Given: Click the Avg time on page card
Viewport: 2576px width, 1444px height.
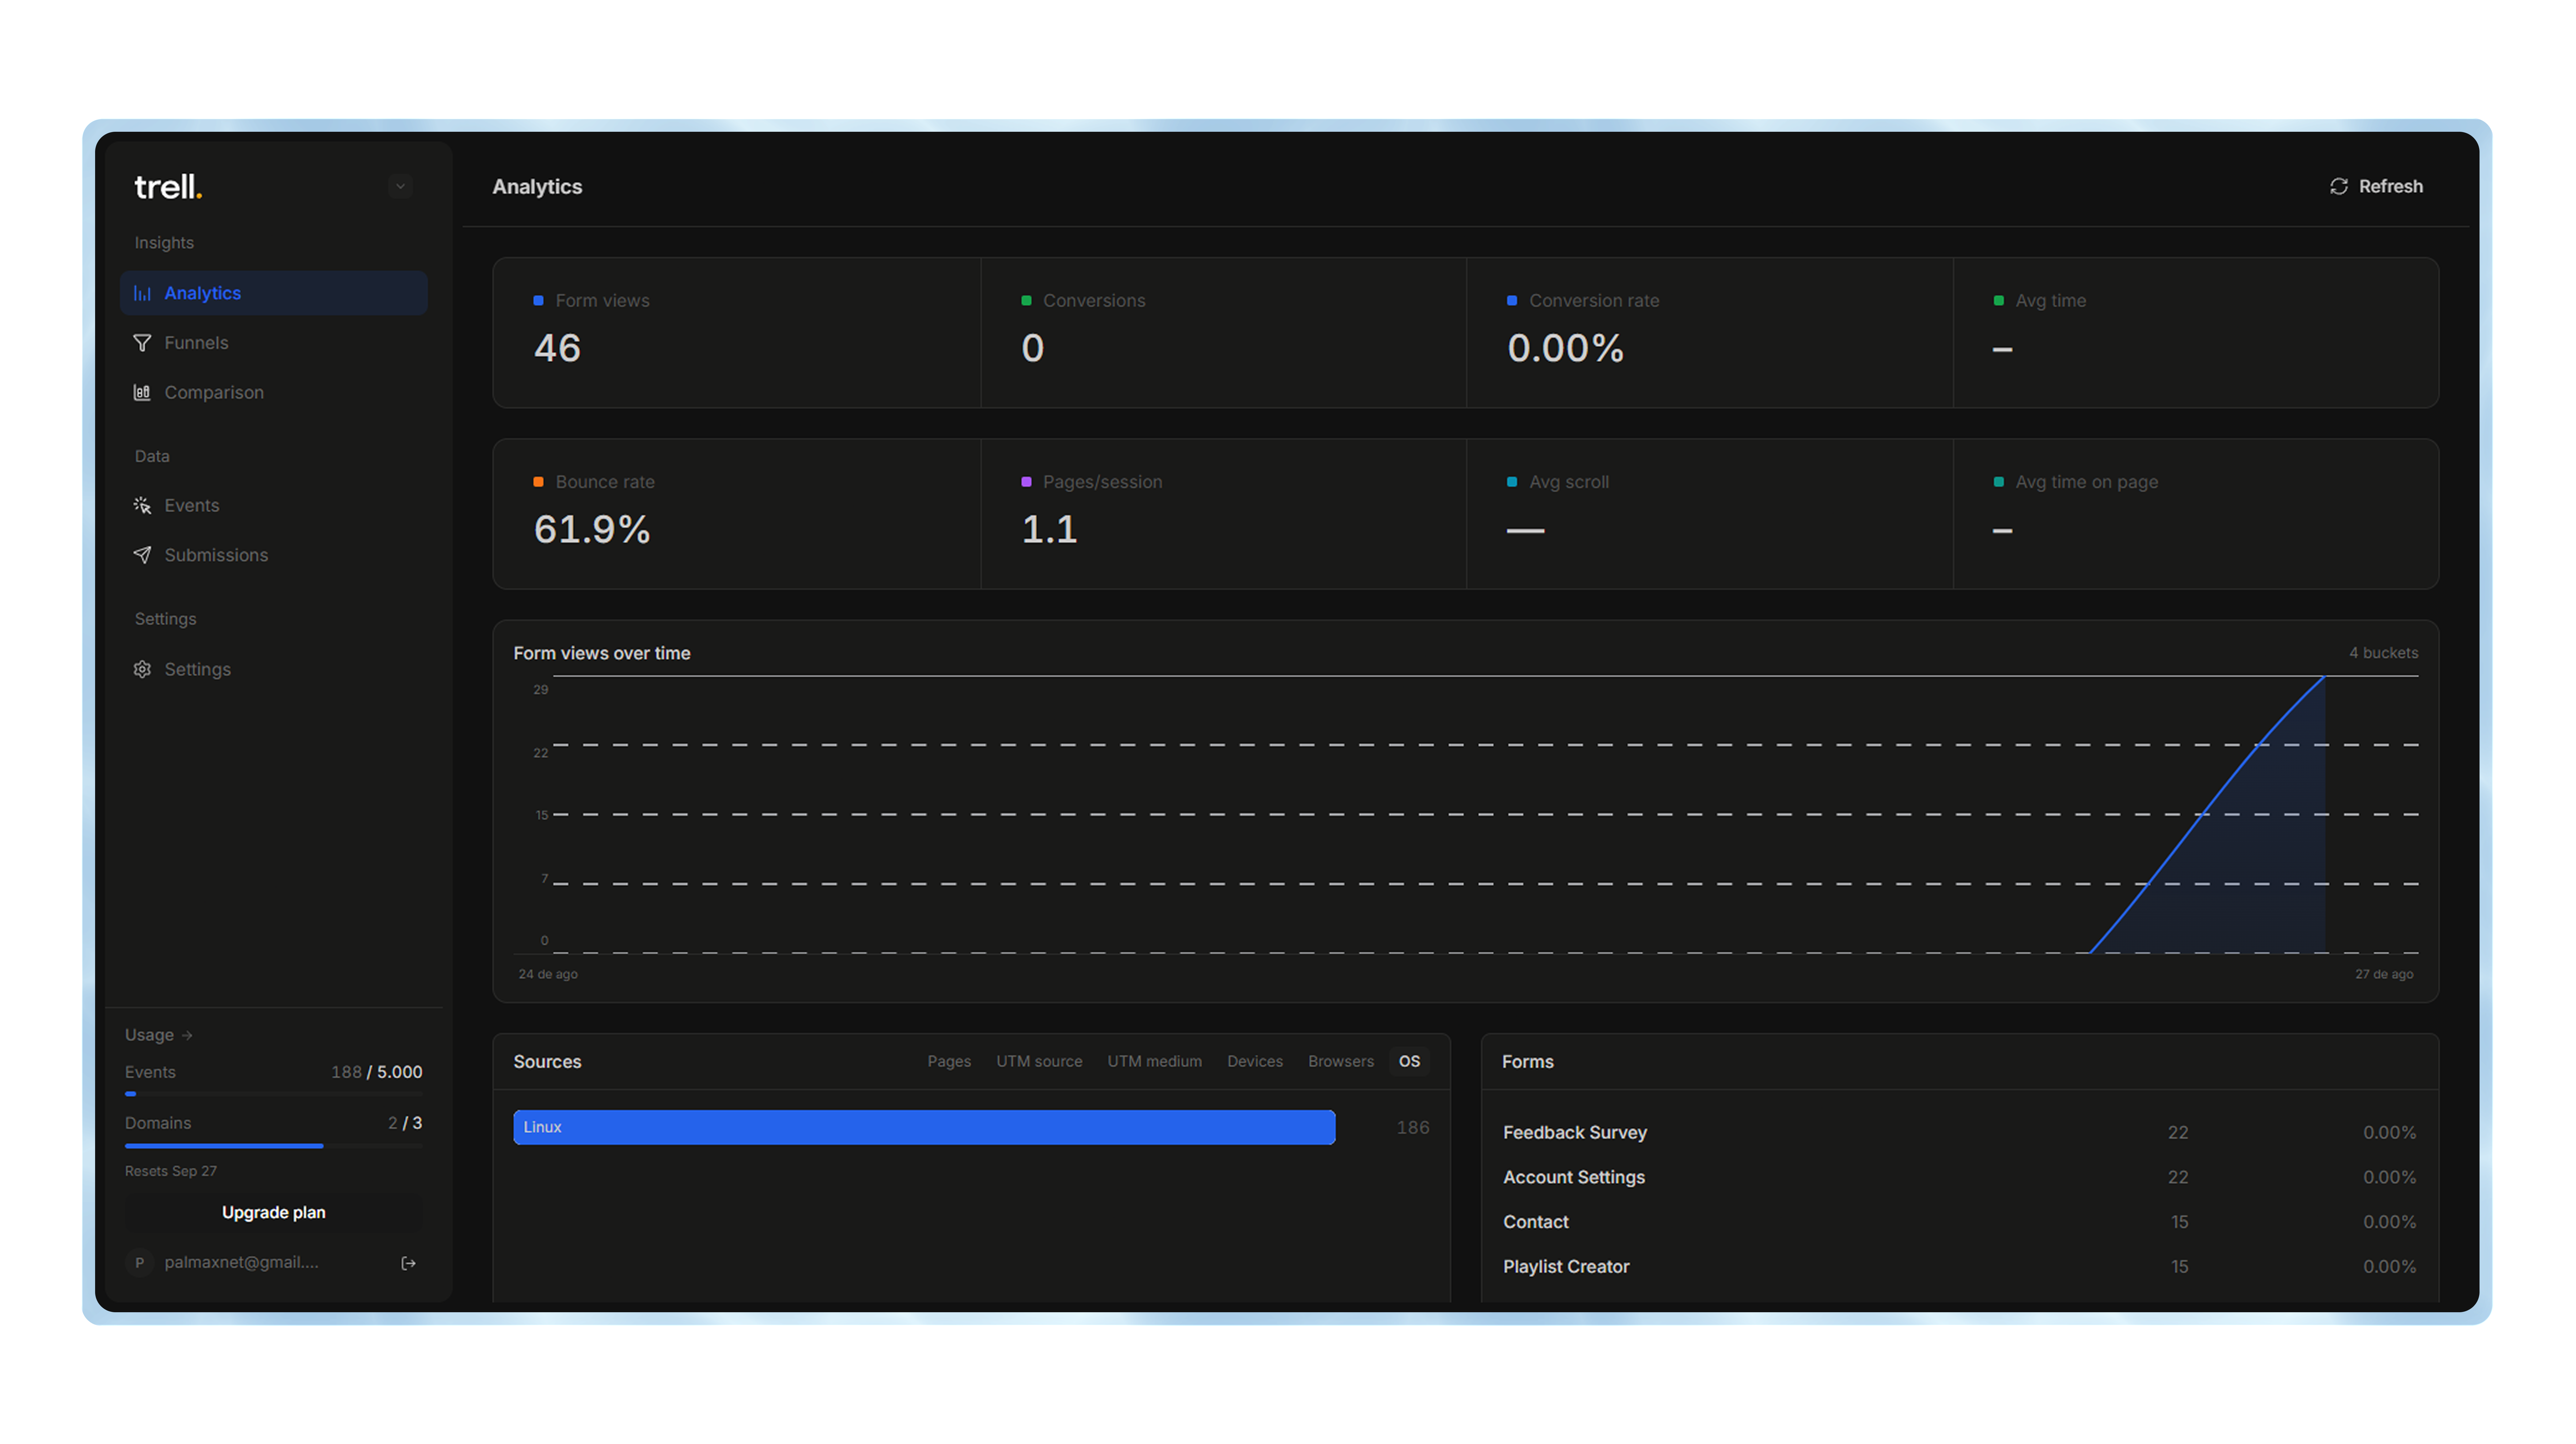Looking at the screenshot, I should click(x=2196, y=514).
